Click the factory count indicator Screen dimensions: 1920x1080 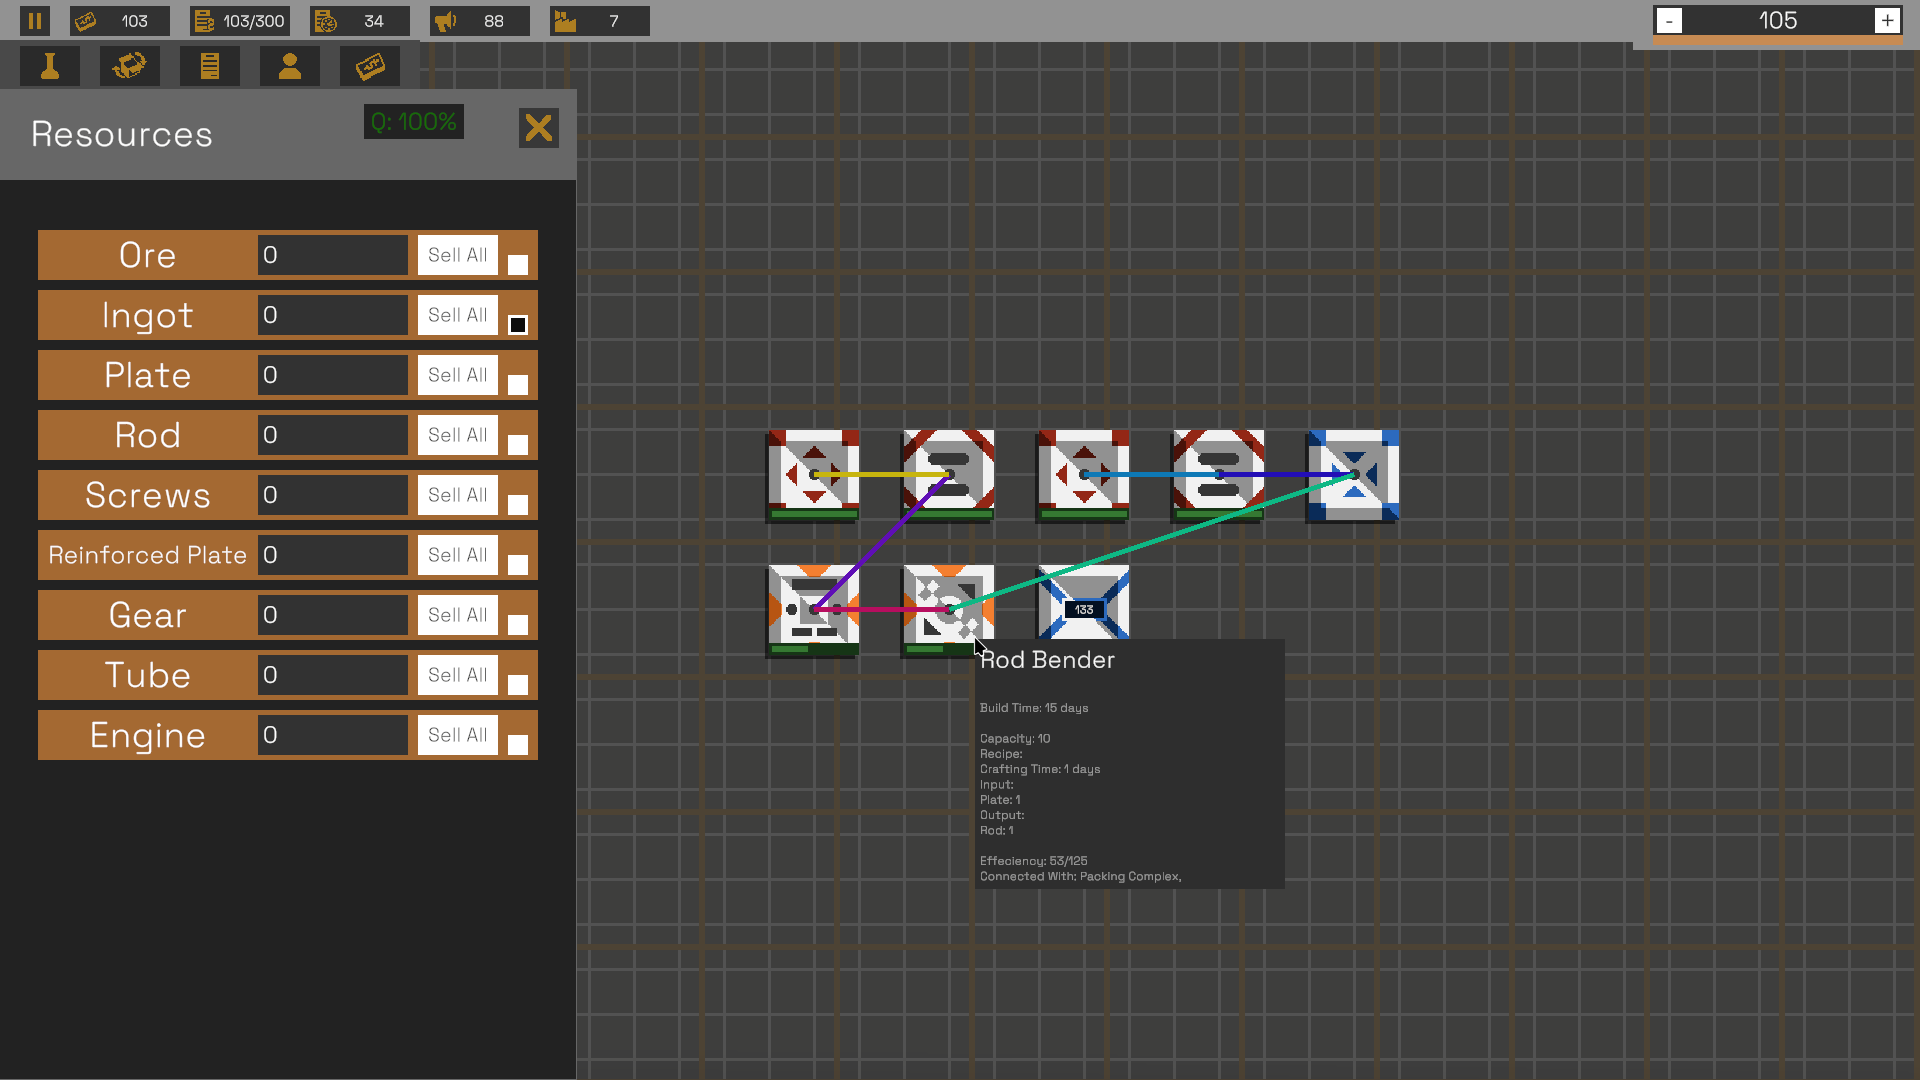[x=599, y=21]
